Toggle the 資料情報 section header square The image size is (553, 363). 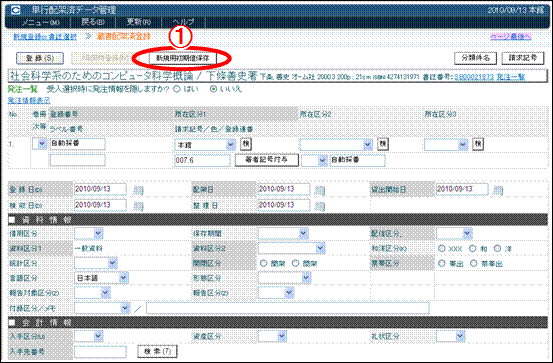click(12, 220)
